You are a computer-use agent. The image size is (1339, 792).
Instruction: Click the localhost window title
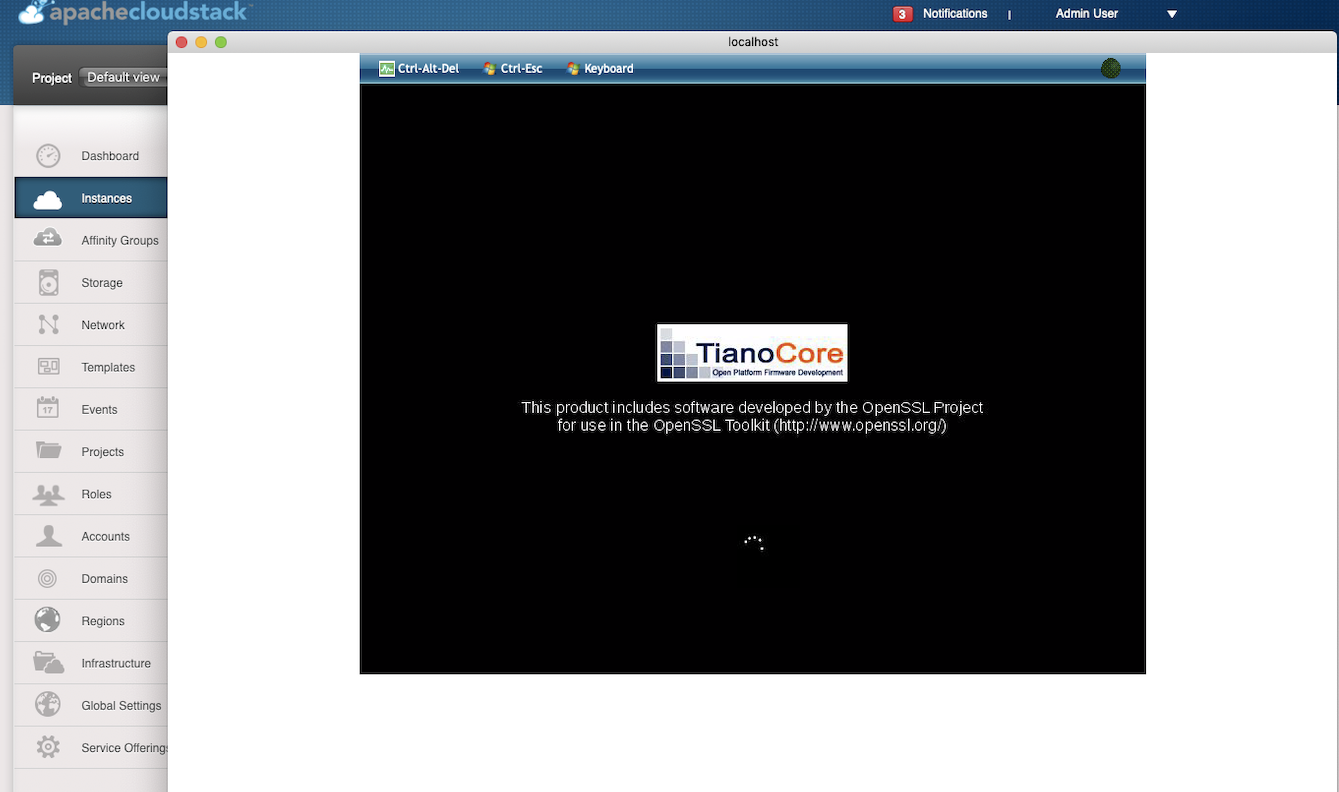[753, 42]
